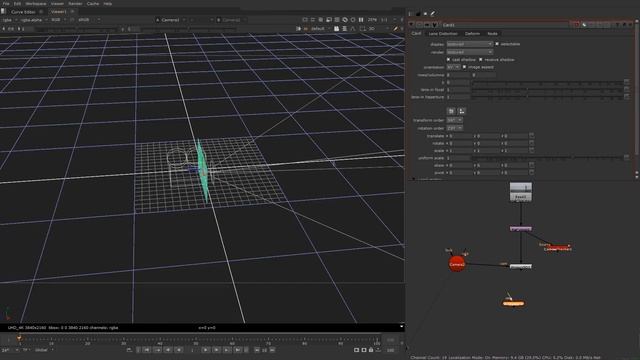The image size is (640, 360).
Task: Open the transform order dropdown
Action: pos(454,120)
